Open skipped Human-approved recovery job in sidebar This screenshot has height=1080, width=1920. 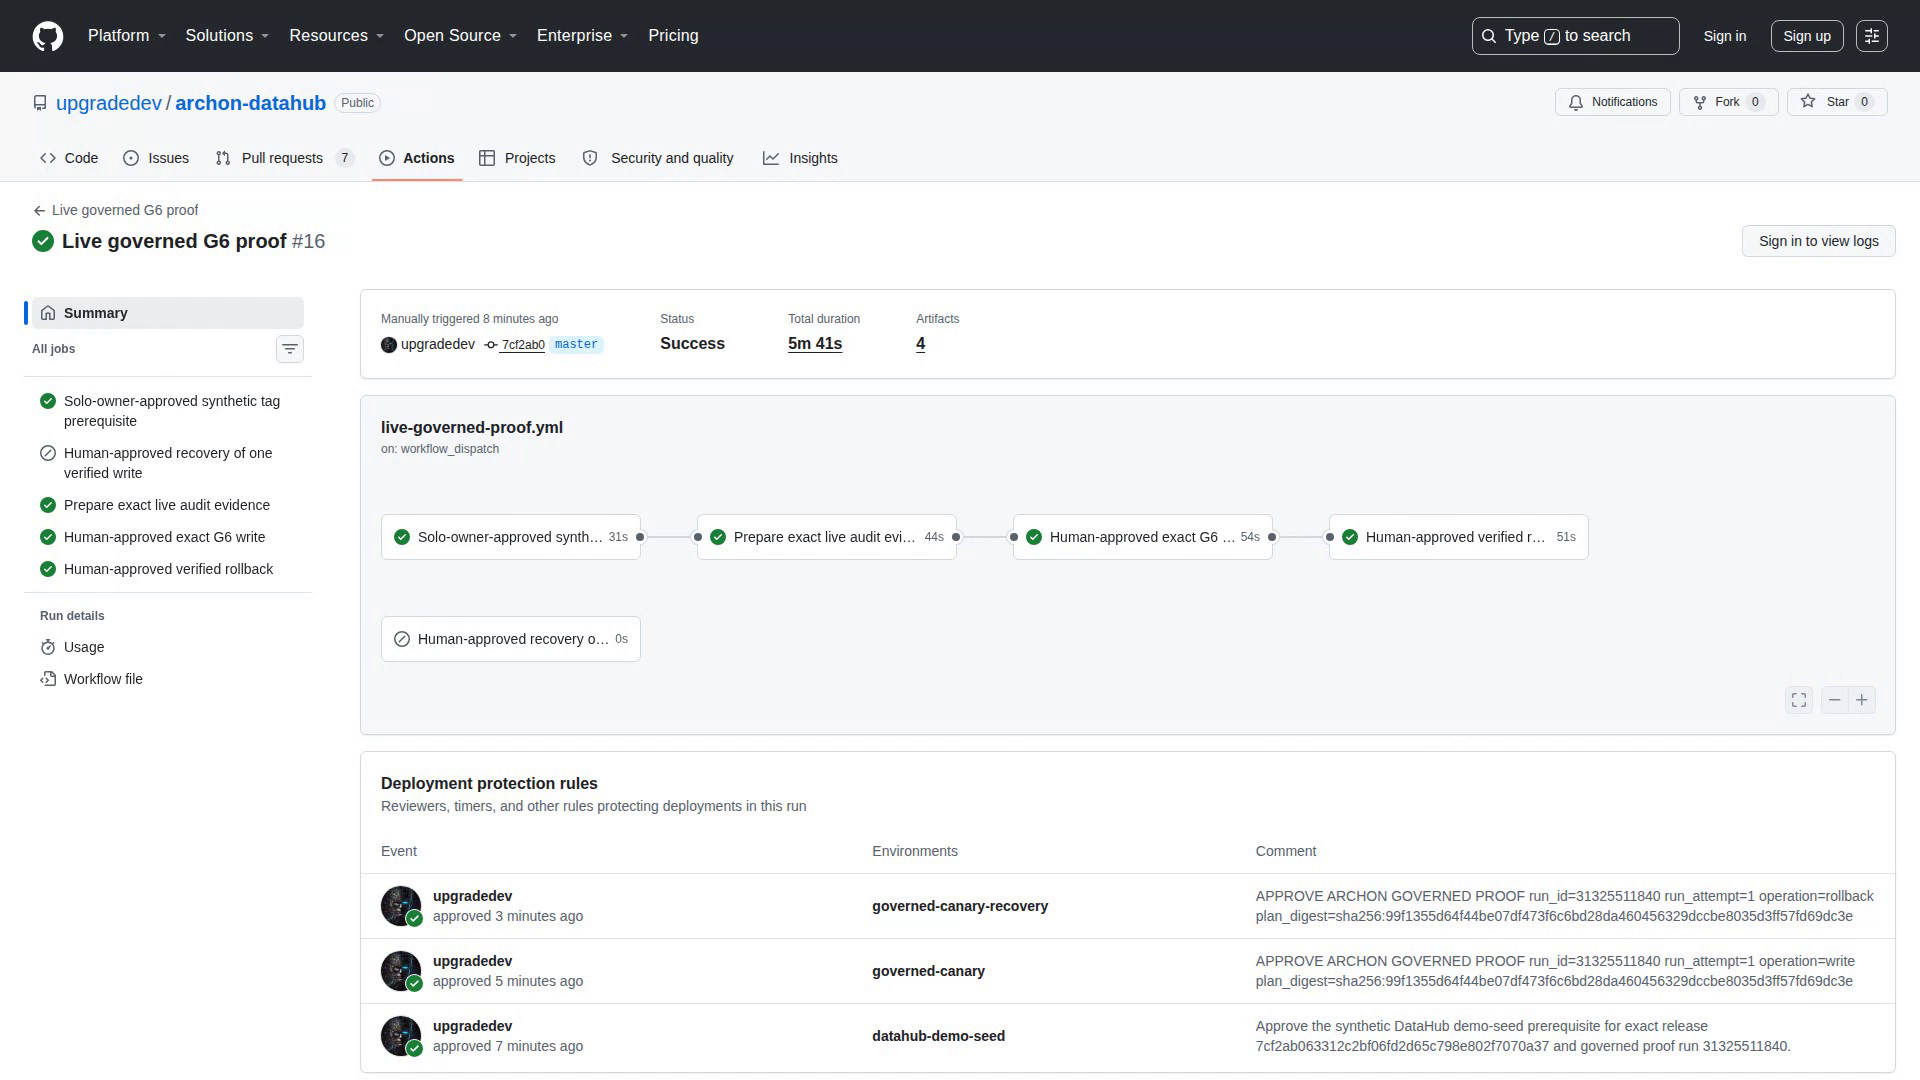pos(168,463)
